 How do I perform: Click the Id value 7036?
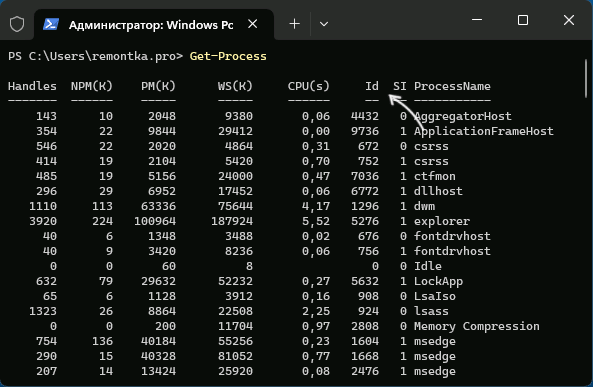coord(365,176)
